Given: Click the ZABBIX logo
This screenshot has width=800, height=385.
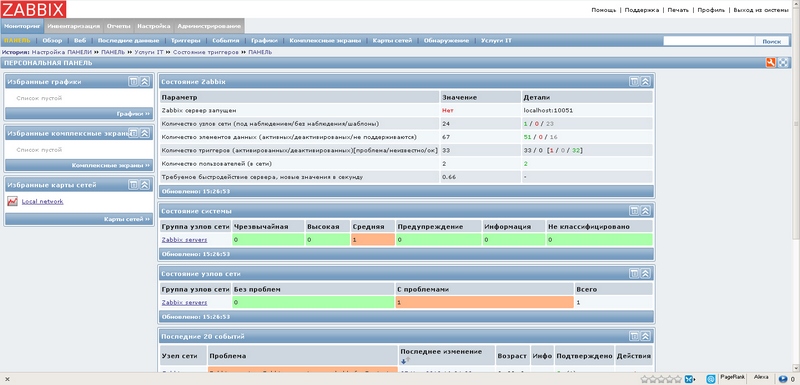Looking at the screenshot, I should [x=33, y=9].
